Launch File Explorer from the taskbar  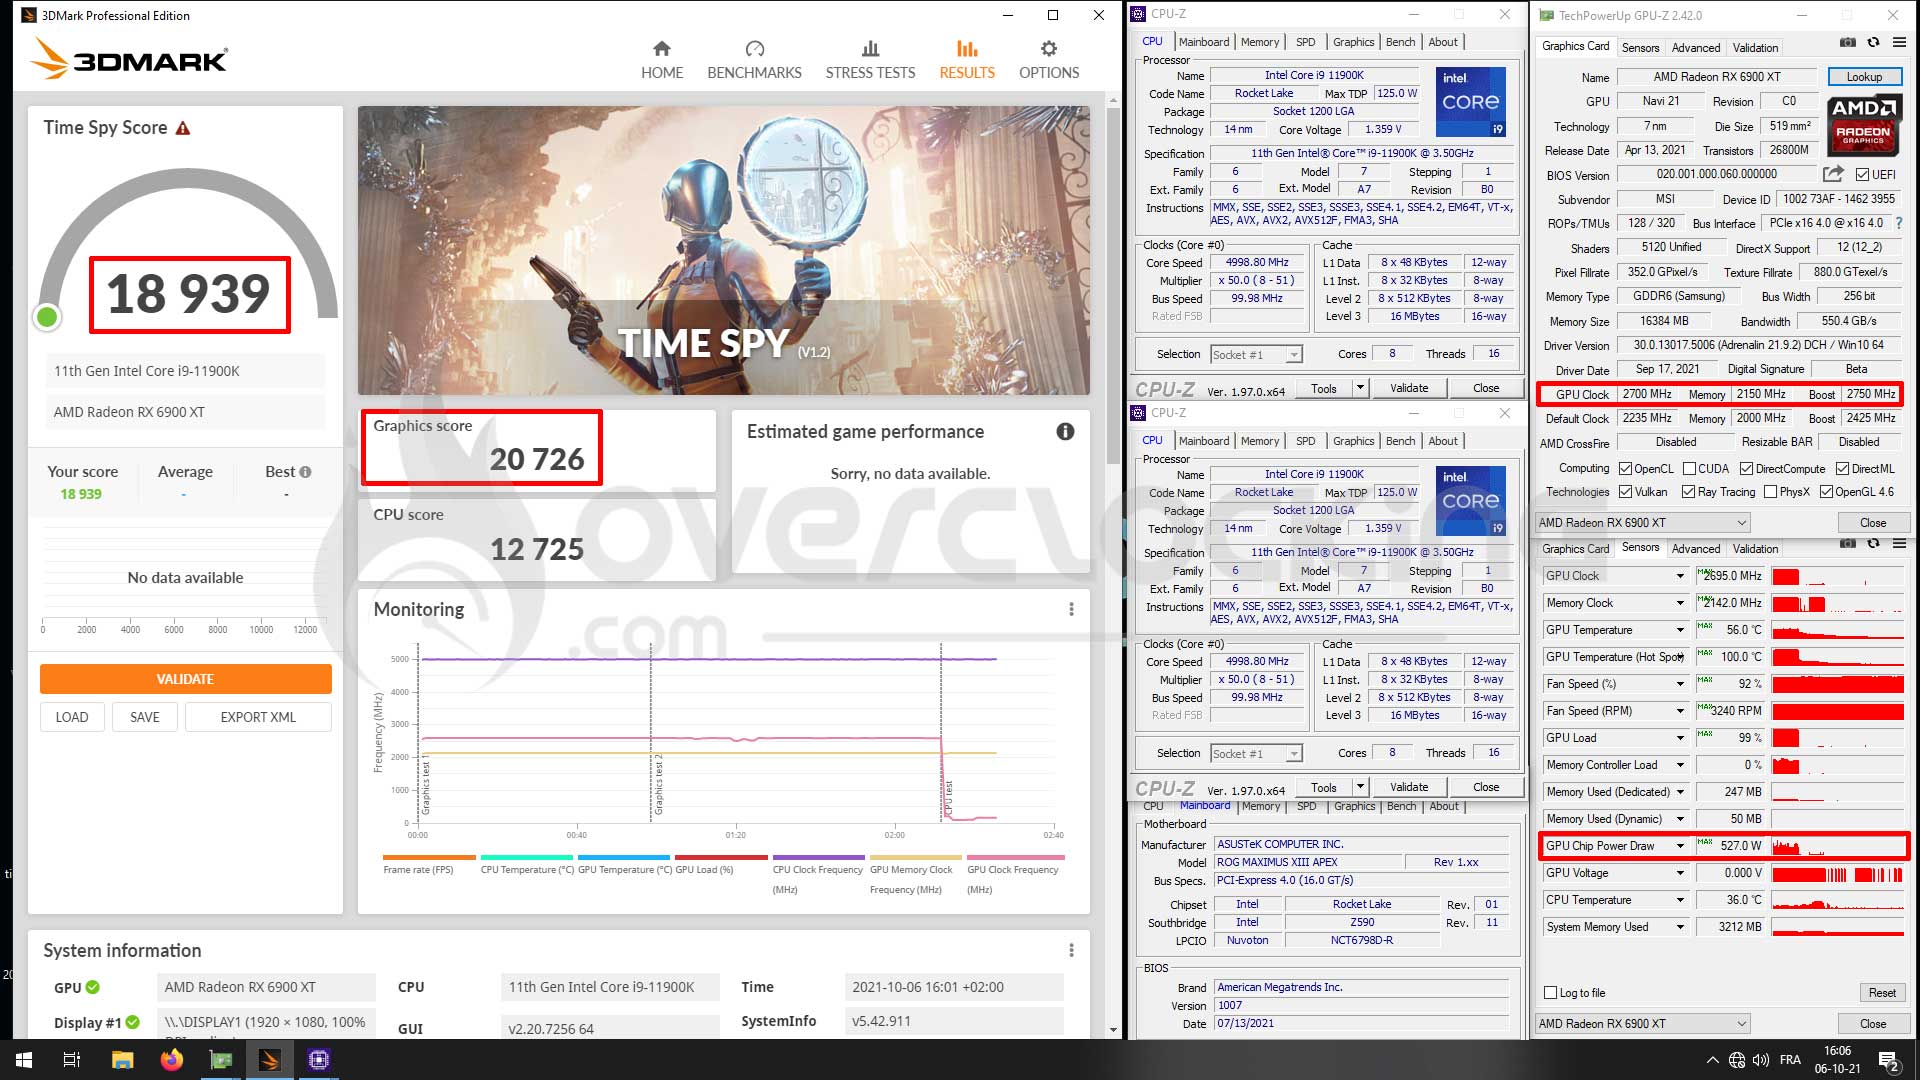coord(122,1060)
